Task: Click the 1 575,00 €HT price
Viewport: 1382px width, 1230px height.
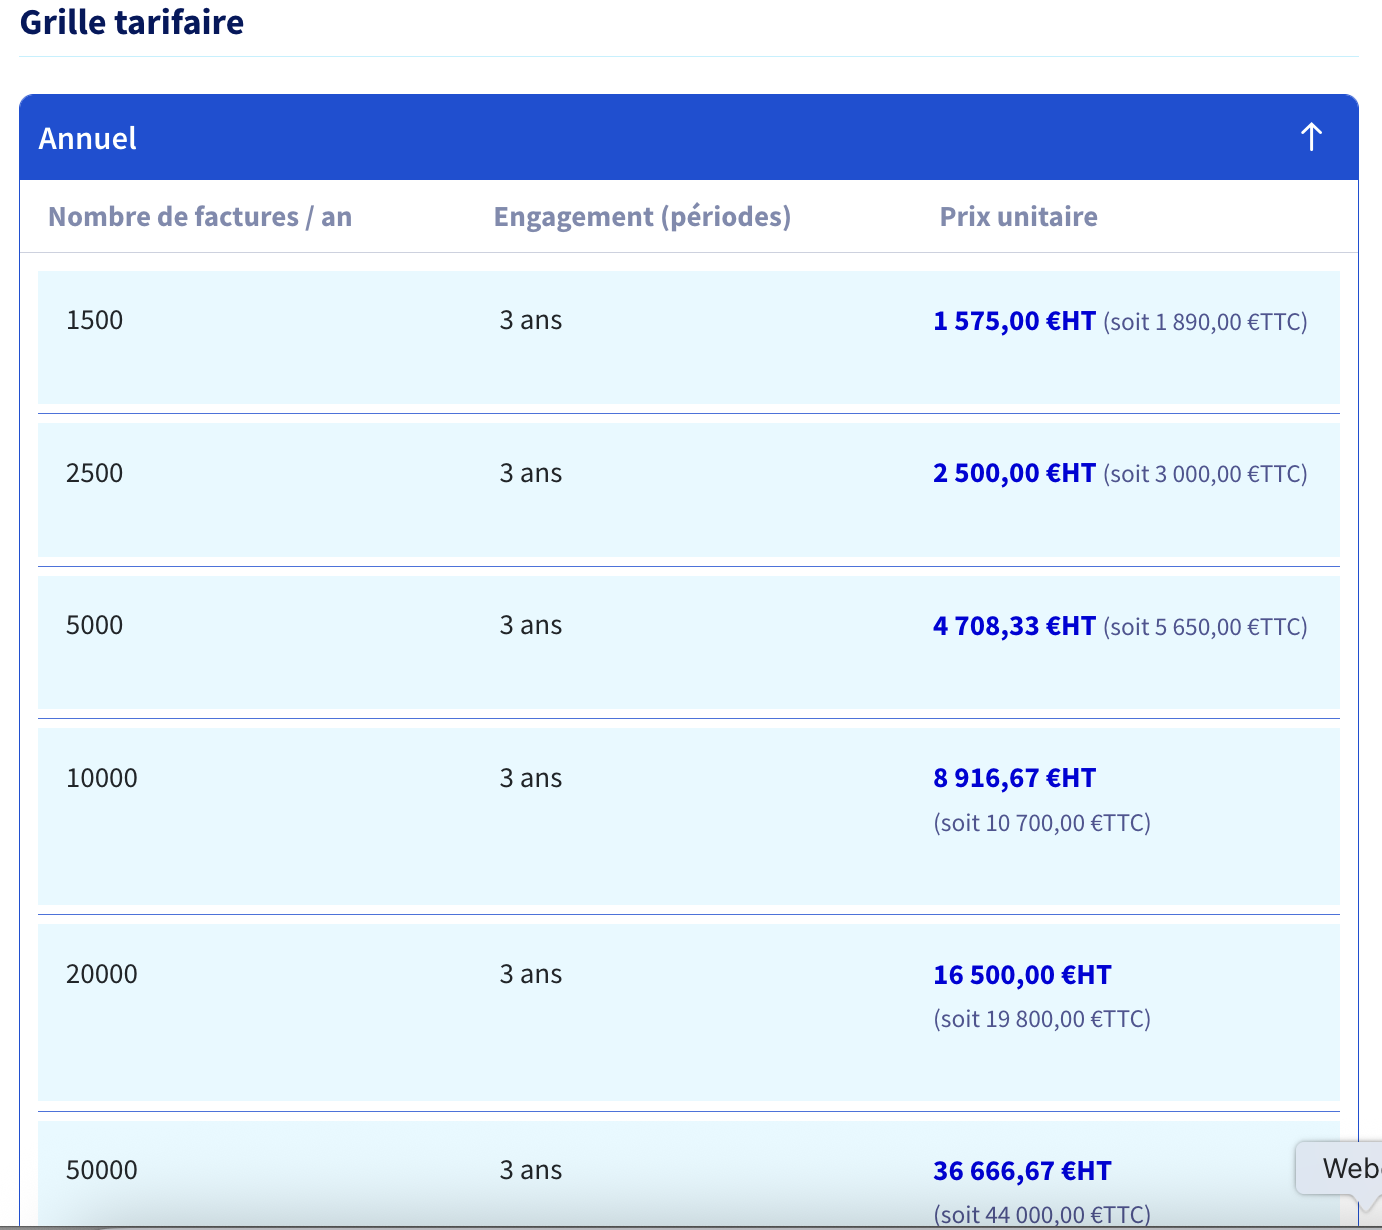Action: click(1014, 321)
